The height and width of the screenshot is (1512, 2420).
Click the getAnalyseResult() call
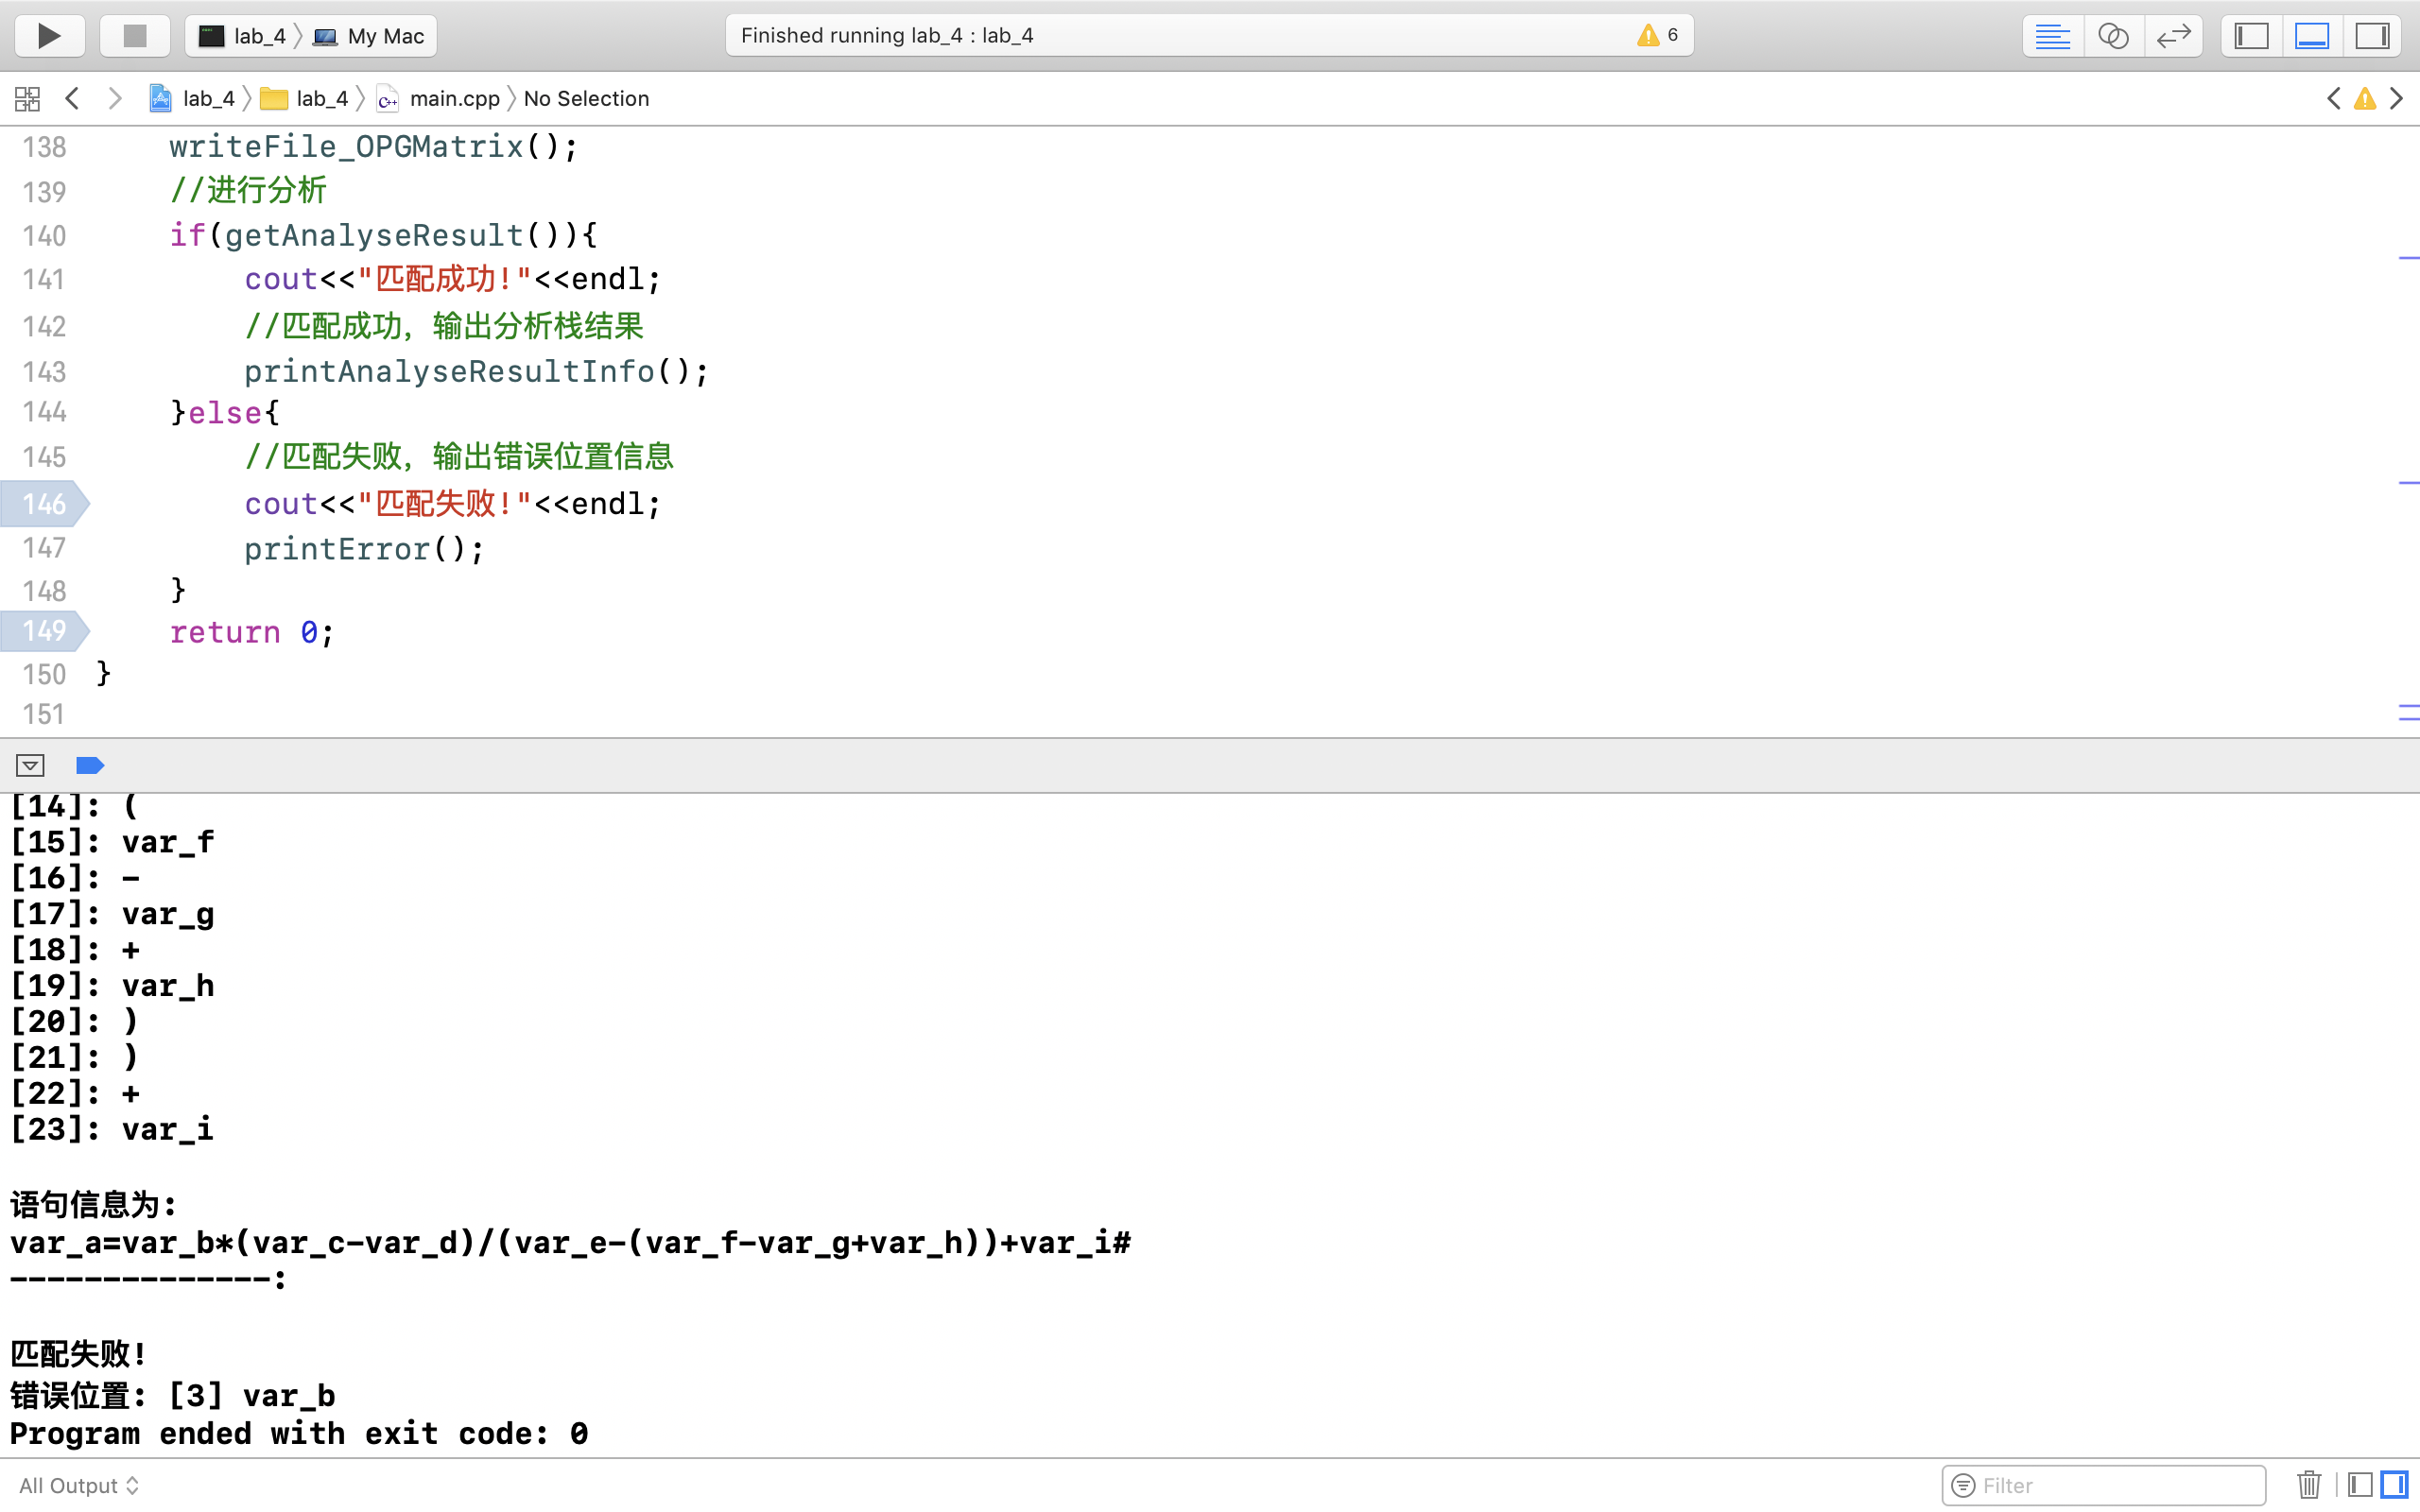401,235
